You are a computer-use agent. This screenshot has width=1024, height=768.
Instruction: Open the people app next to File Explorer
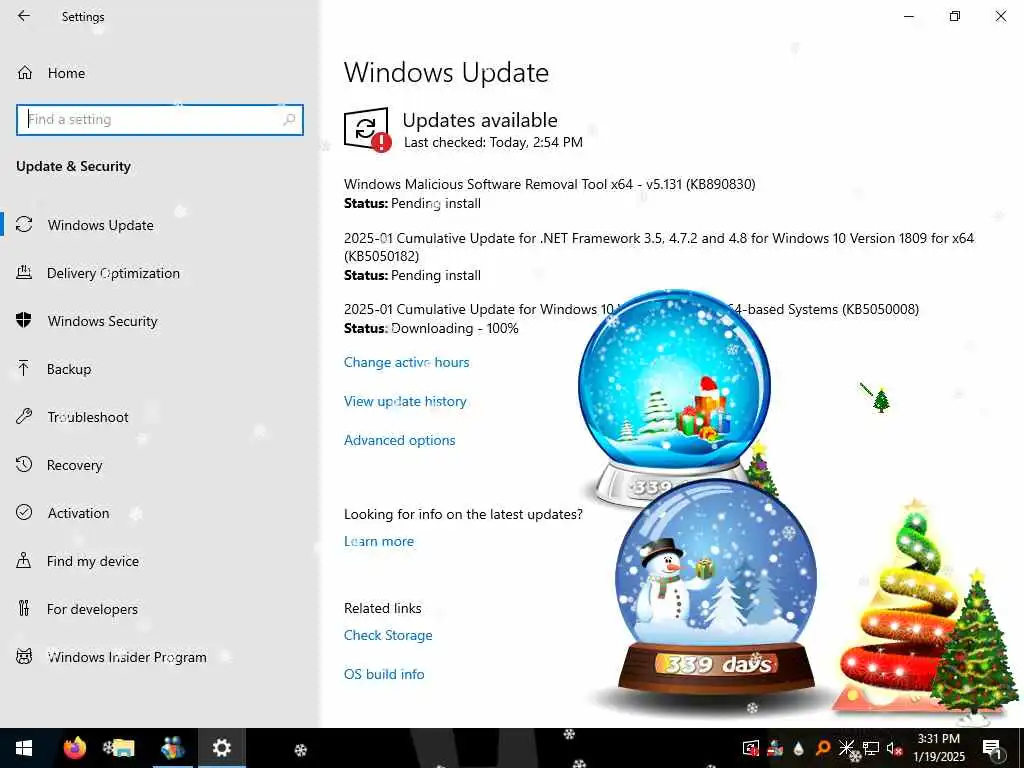[172, 748]
